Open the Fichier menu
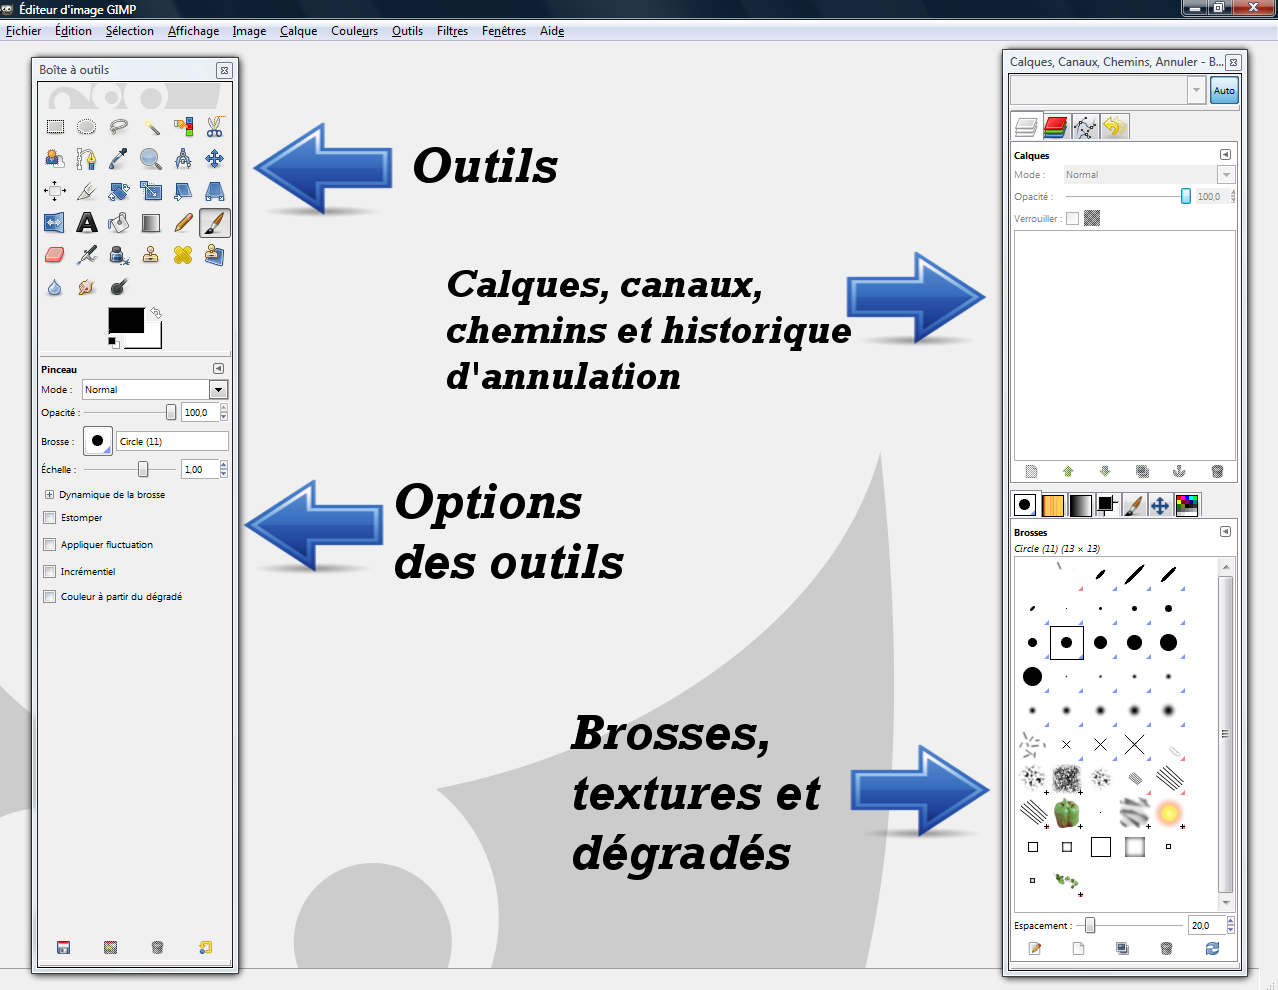This screenshot has width=1278, height=990. pos(23,31)
